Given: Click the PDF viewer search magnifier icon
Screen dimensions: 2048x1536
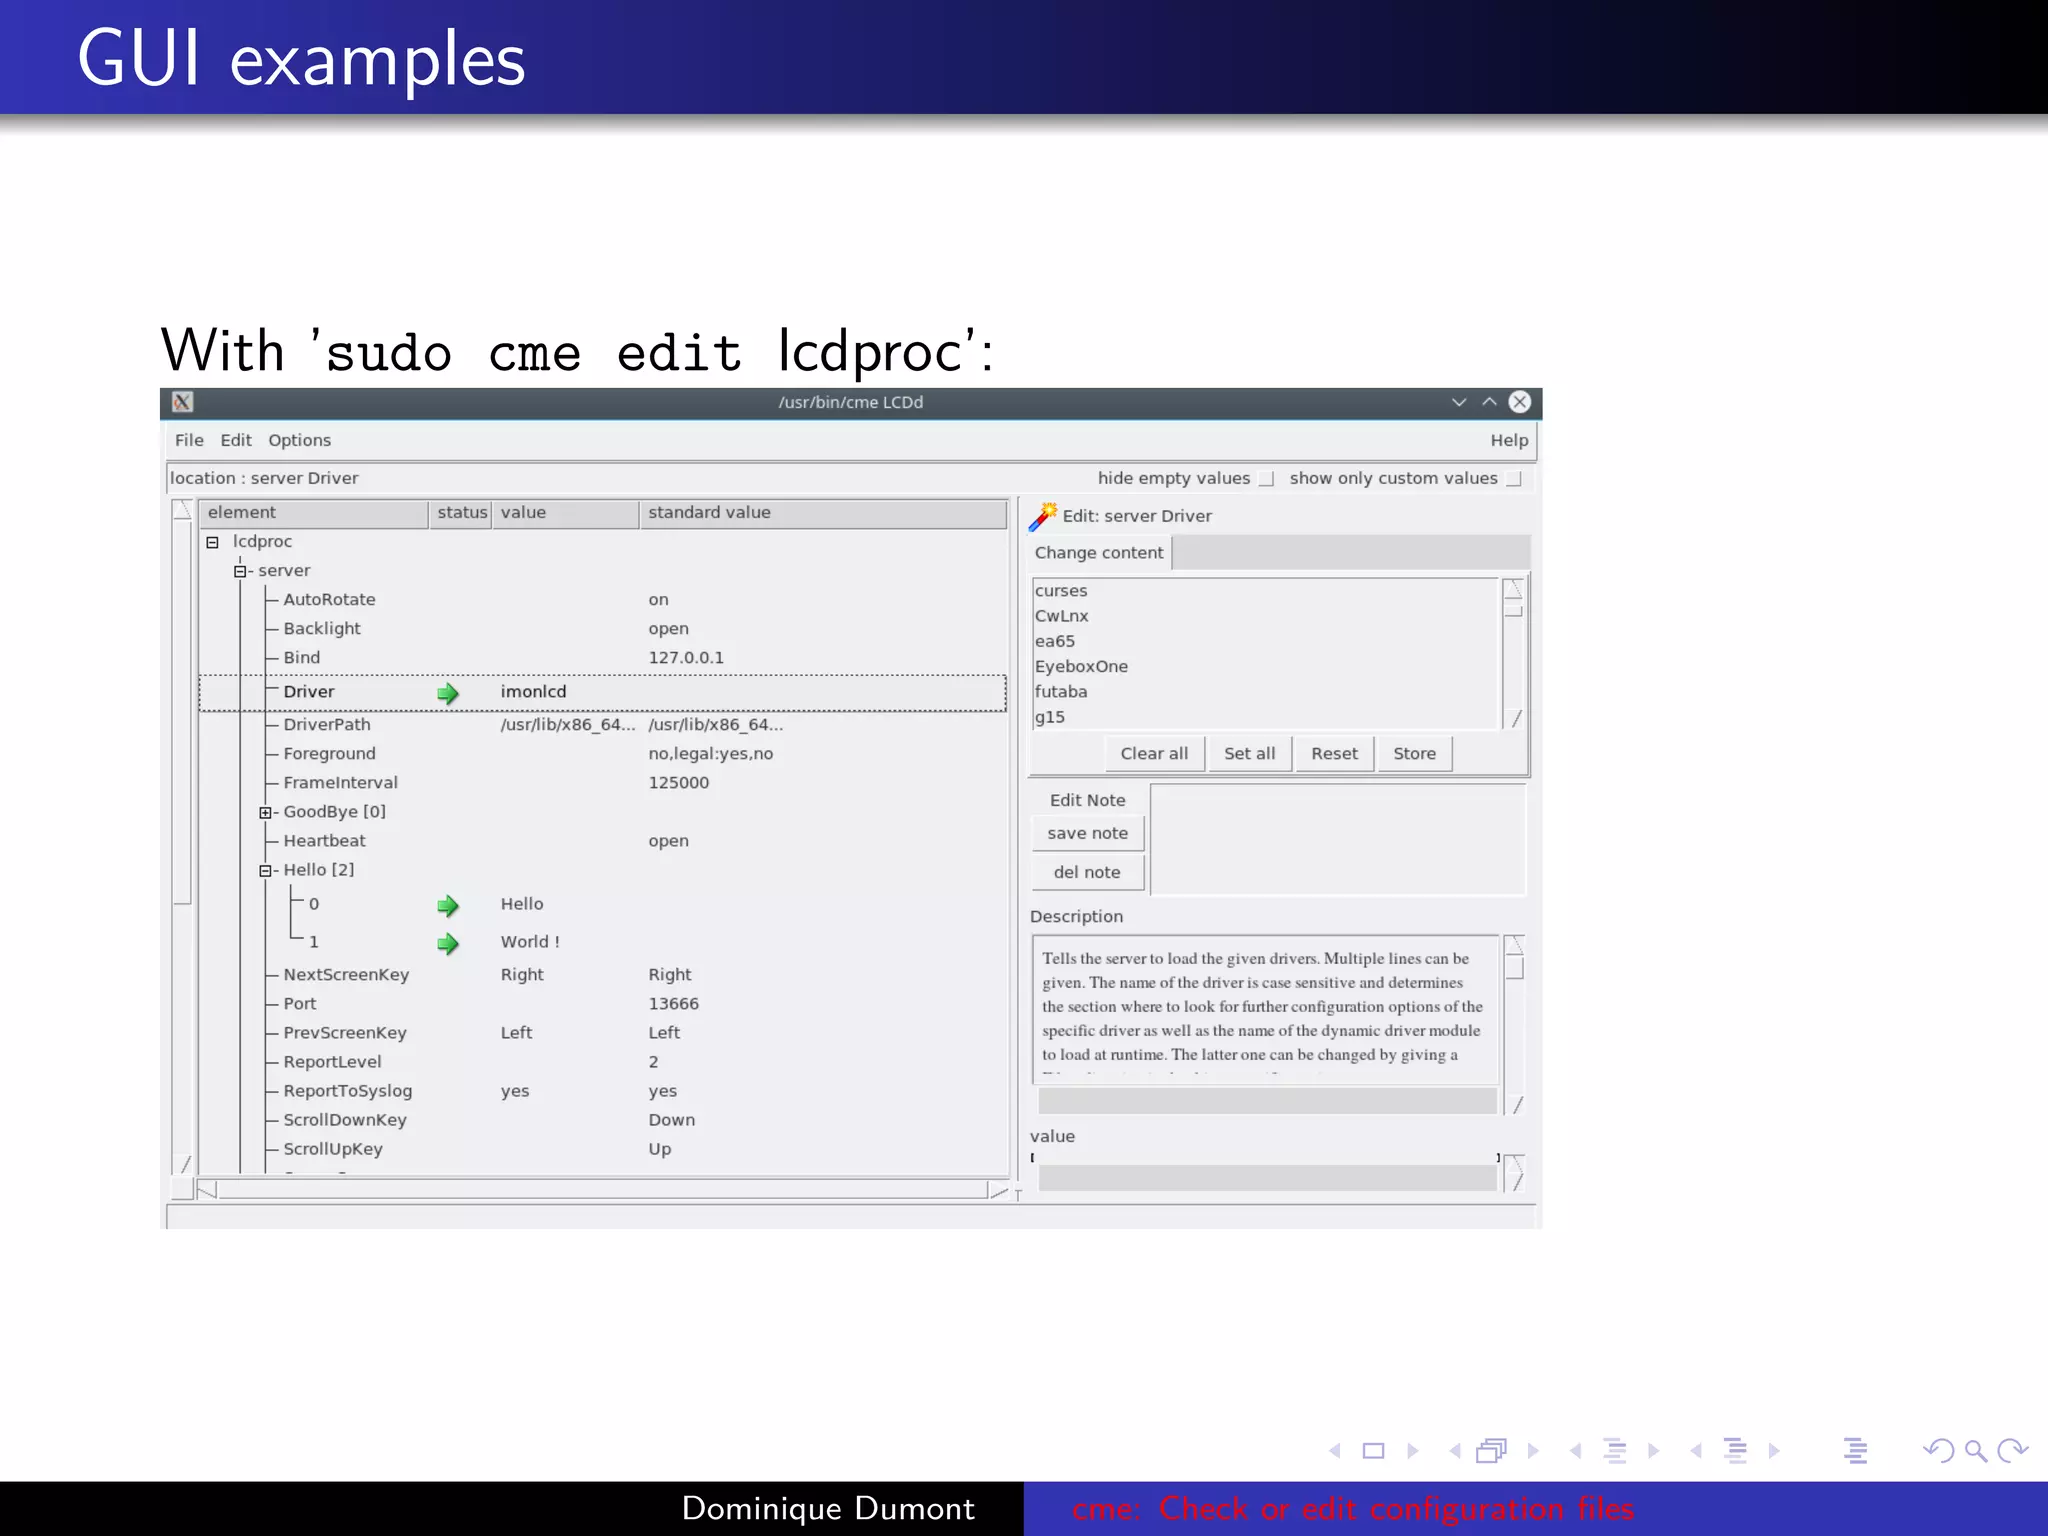Looking at the screenshot, I should [1975, 1450].
